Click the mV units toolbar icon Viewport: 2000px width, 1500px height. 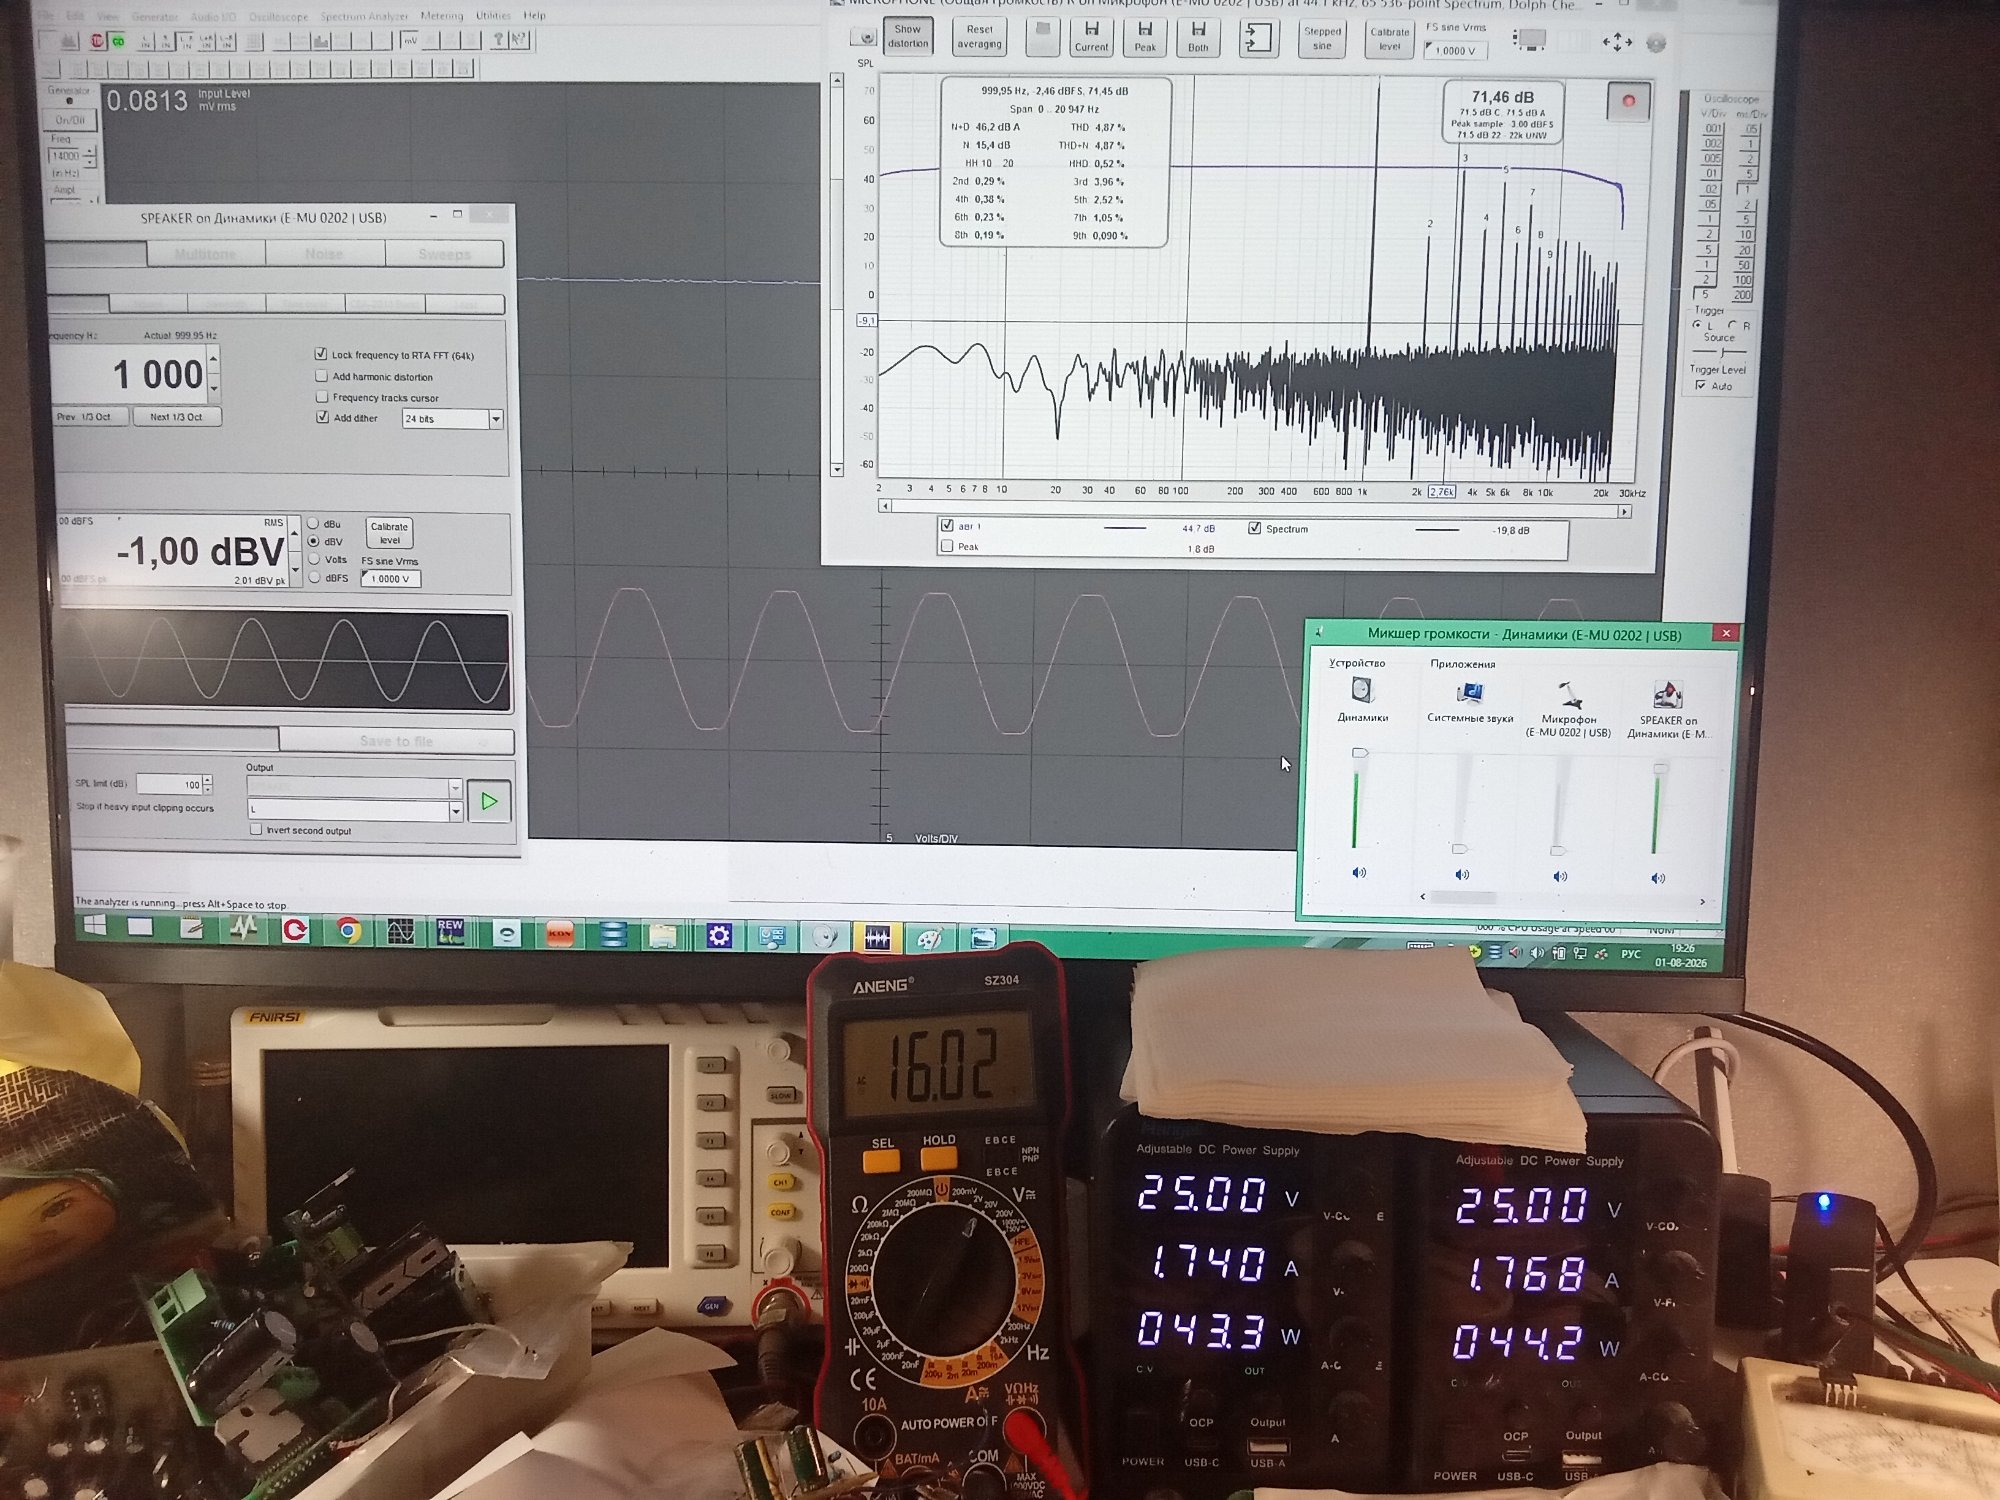coord(410,40)
